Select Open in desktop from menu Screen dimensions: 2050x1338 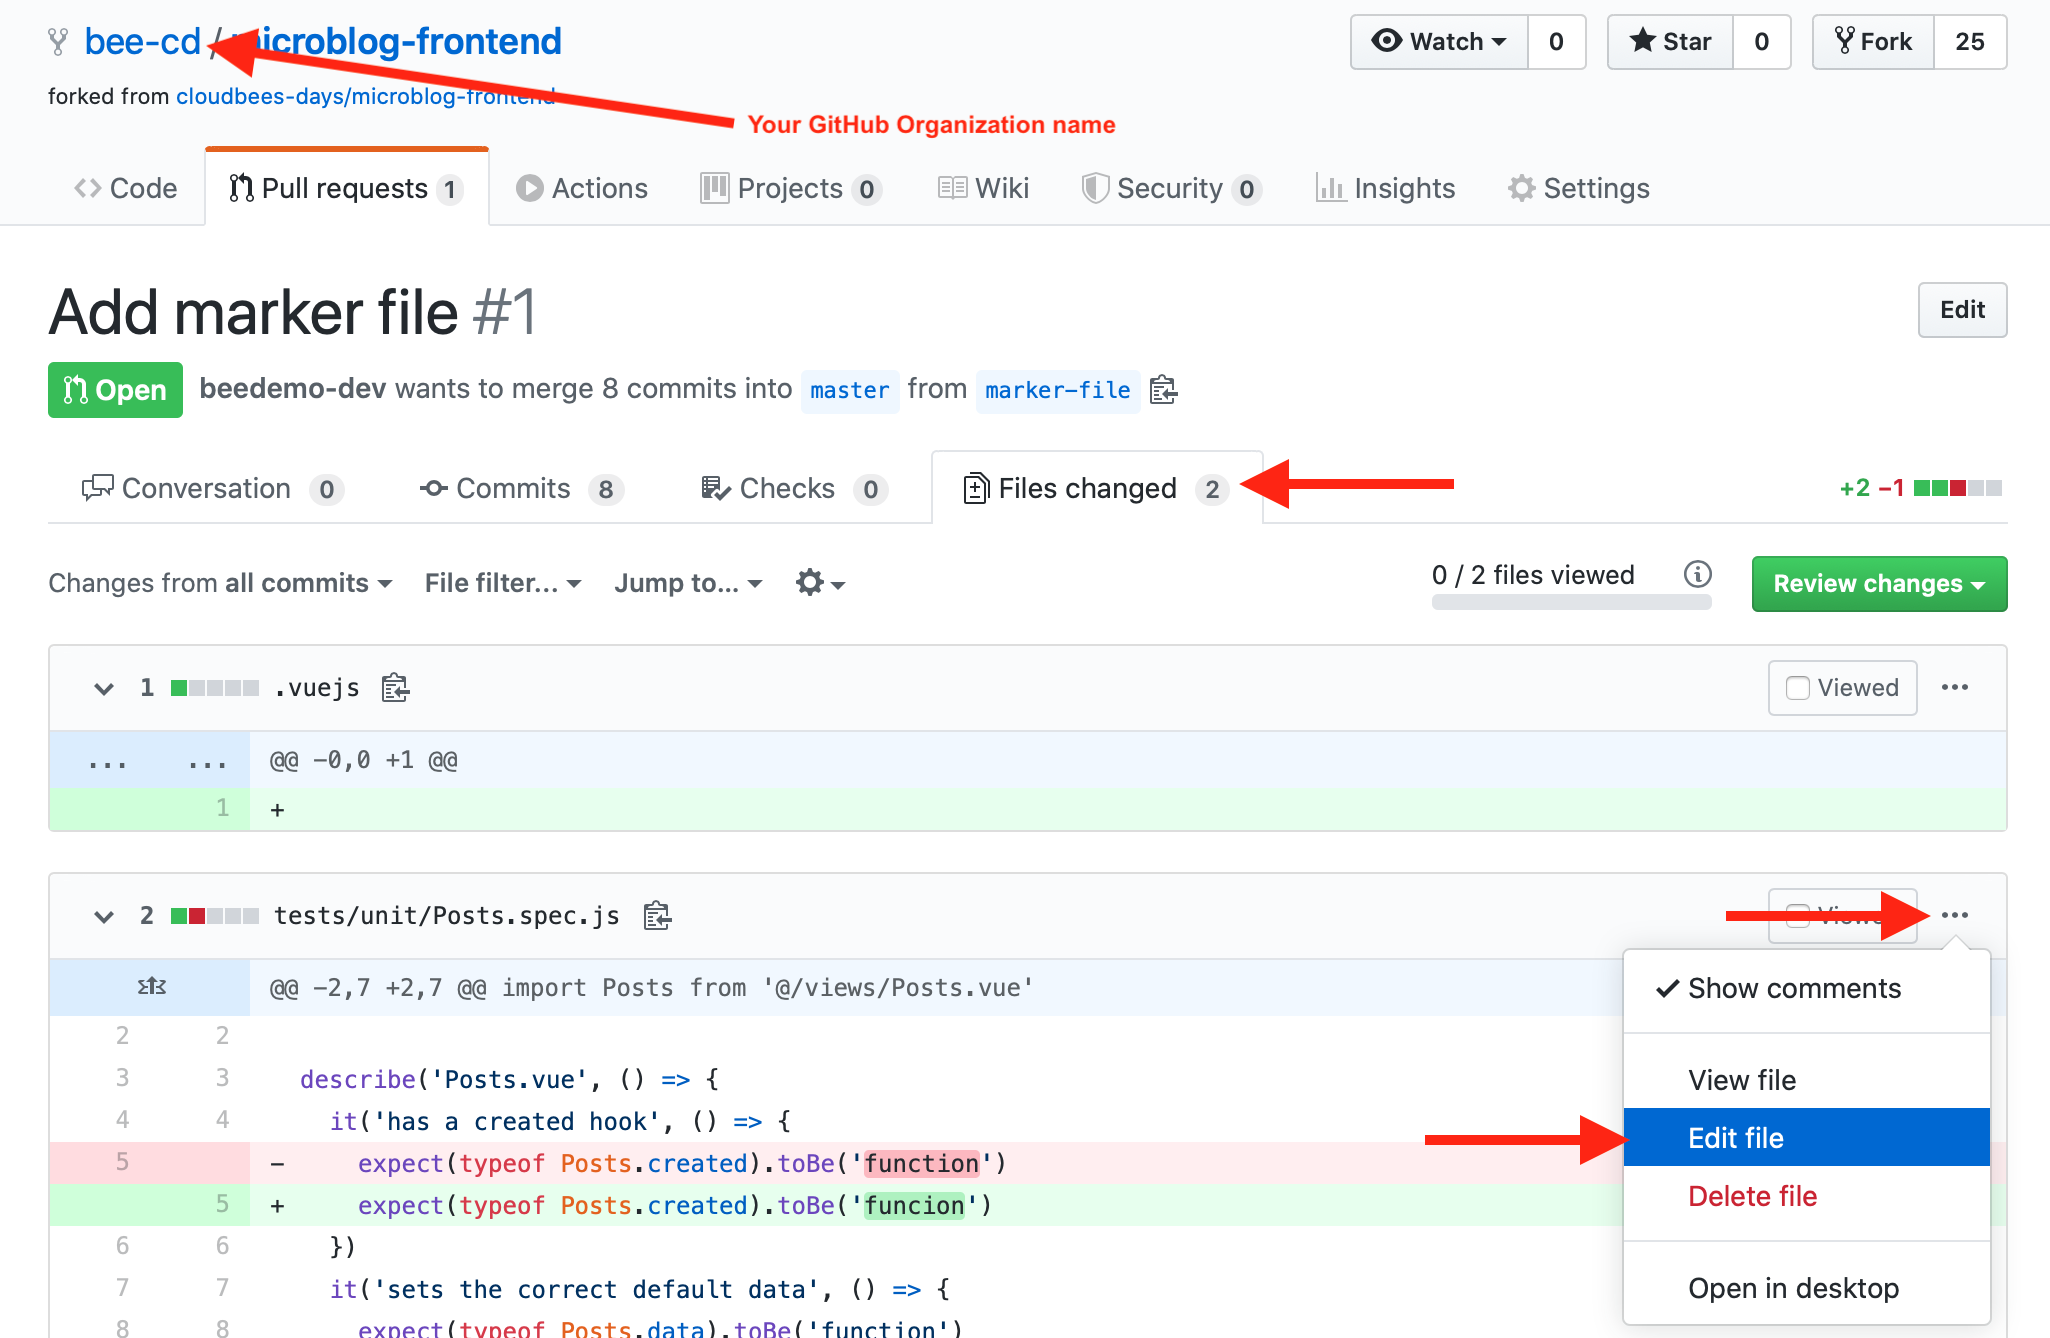click(1807, 1288)
